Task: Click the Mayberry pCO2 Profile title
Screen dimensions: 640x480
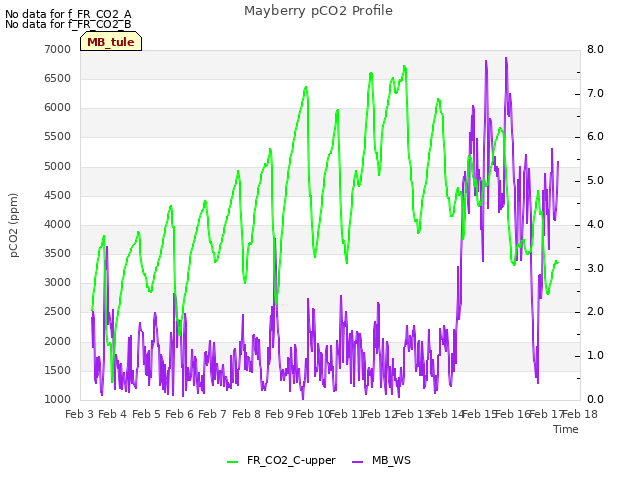Action: [x=318, y=11]
